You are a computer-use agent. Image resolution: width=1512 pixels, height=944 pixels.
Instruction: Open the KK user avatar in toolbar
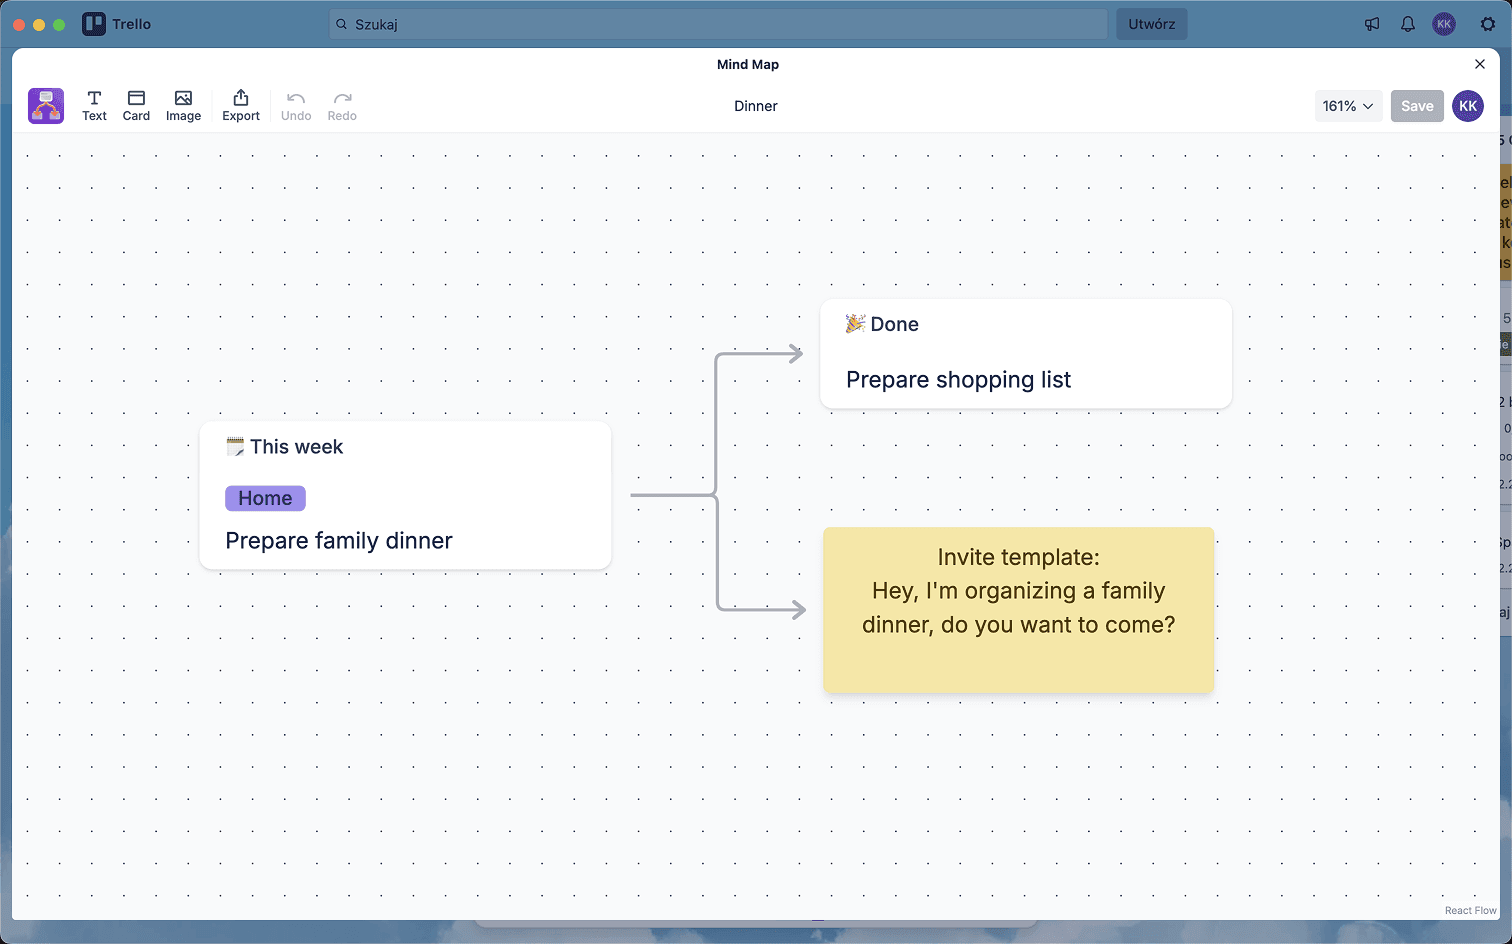tap(1467, 106)
